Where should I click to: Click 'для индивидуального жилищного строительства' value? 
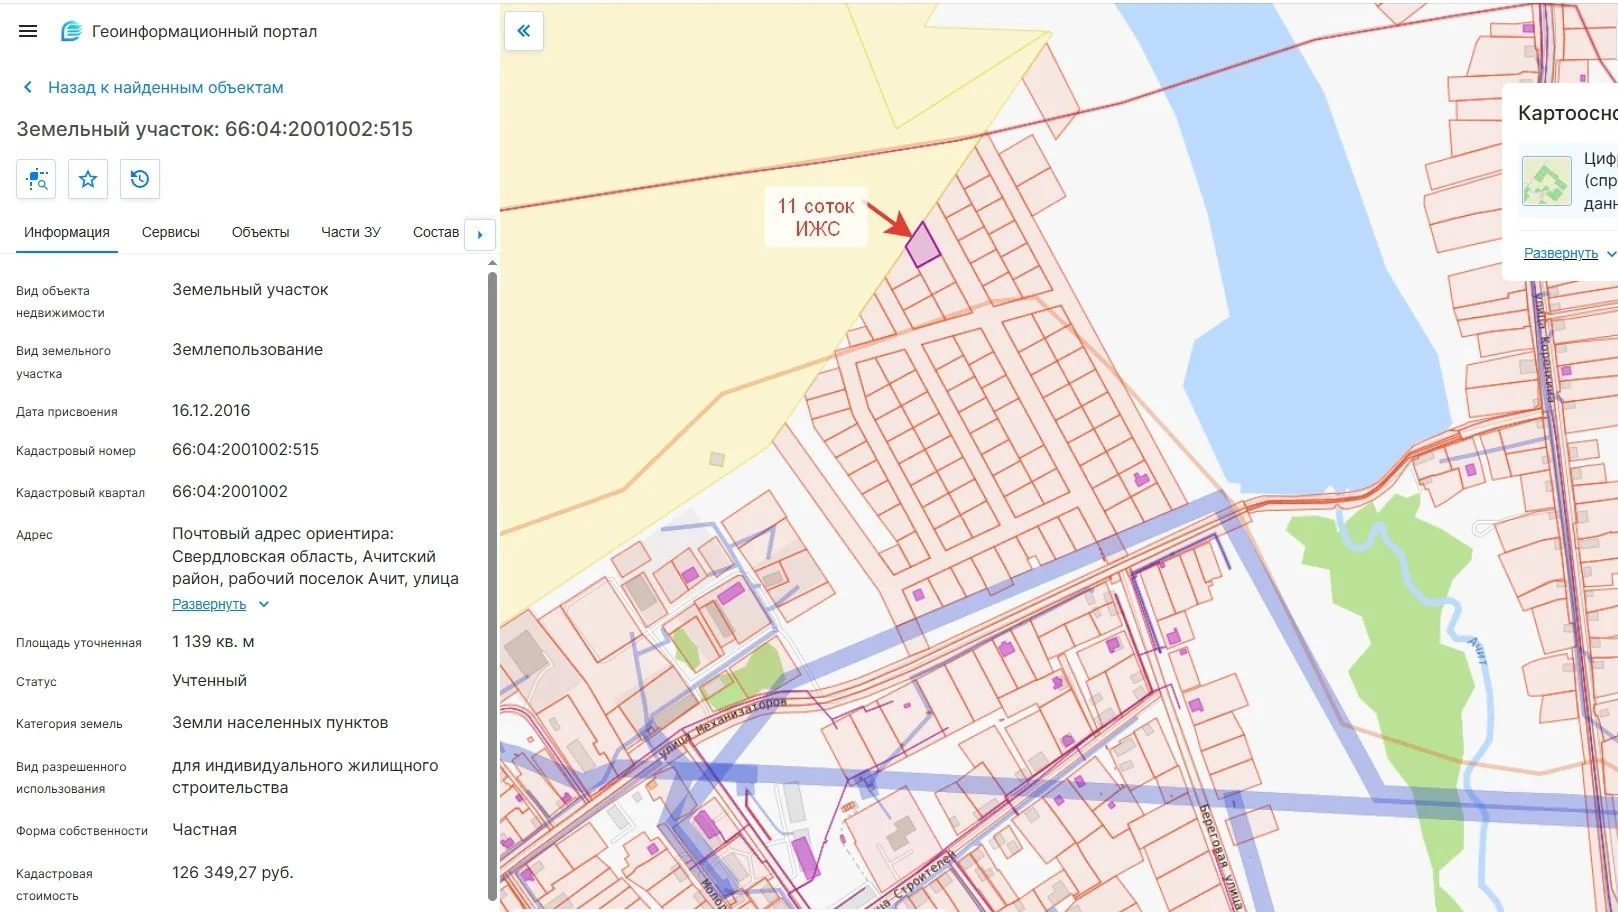click(305, 777)
